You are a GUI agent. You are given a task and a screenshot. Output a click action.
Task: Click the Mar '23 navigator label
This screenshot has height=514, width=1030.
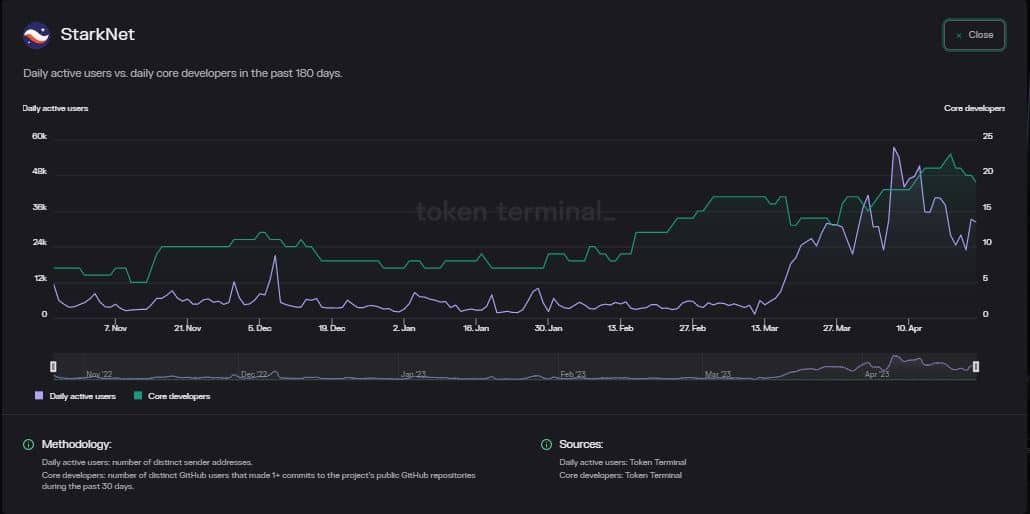[717, 374]
